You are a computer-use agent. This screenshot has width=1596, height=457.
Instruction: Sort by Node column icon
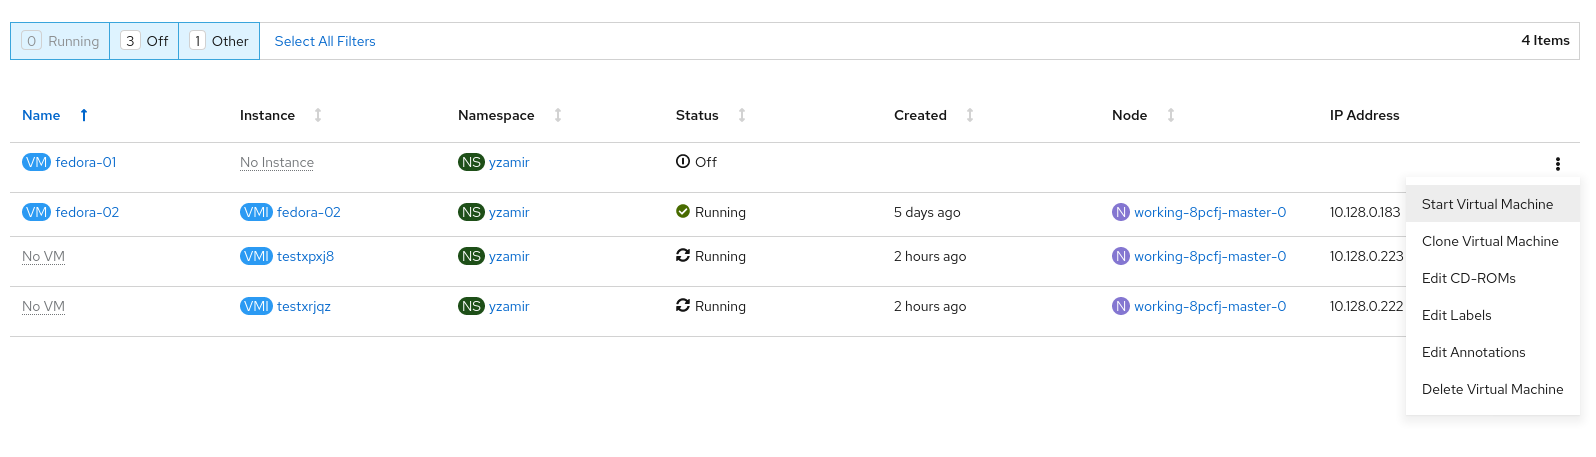pos(1171,115)
